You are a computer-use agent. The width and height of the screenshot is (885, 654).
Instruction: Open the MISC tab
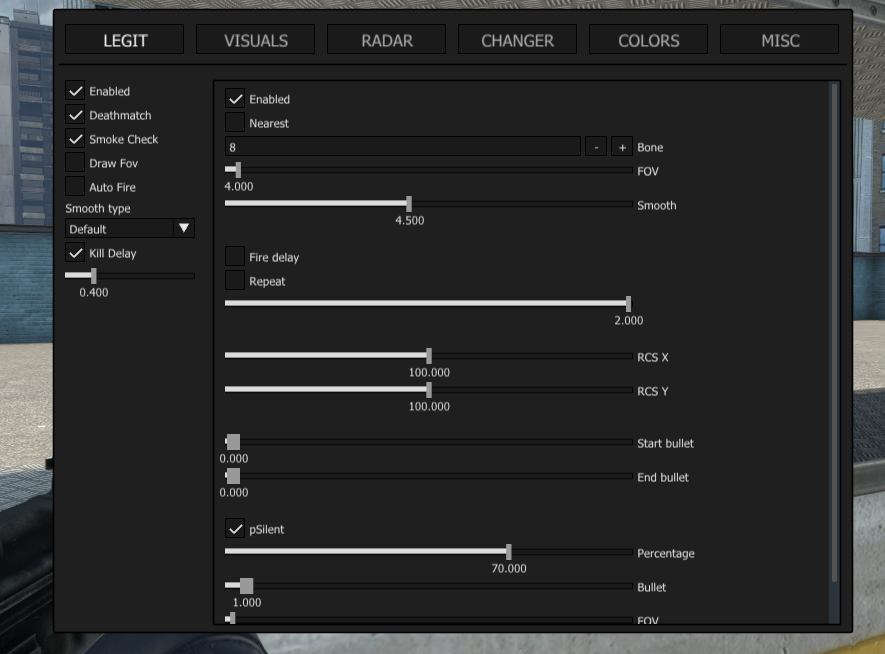(779, 40)
